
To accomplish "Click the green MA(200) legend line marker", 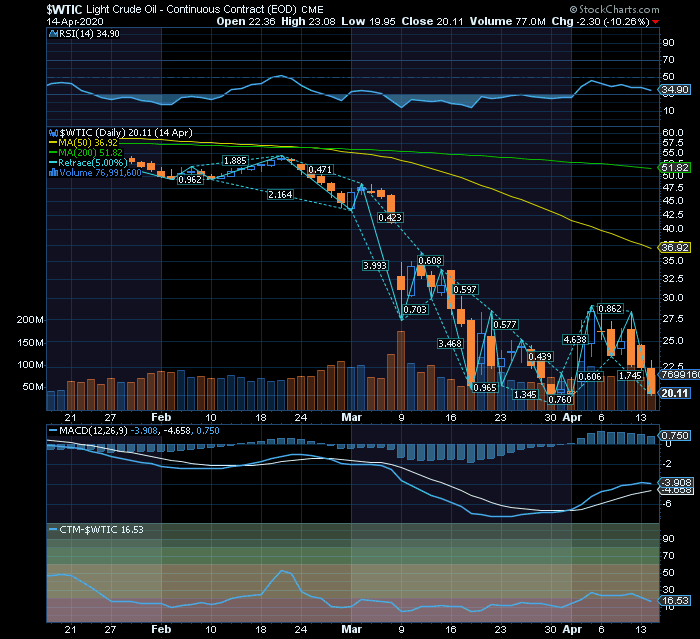I will tap(53, 153).
